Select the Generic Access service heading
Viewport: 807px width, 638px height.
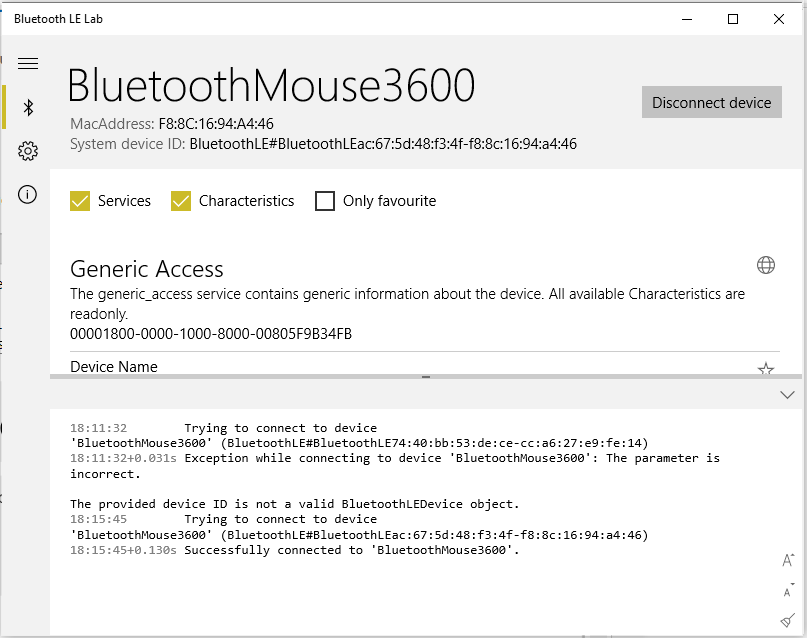147,269
